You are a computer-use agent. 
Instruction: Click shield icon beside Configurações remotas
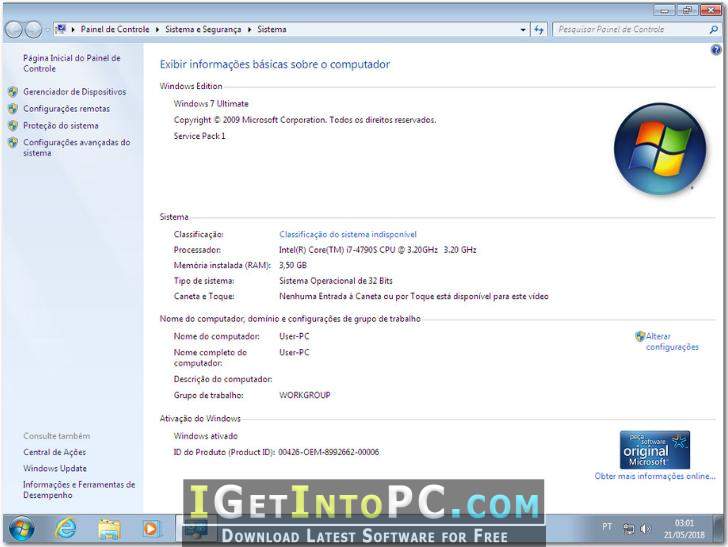point(13,109)
